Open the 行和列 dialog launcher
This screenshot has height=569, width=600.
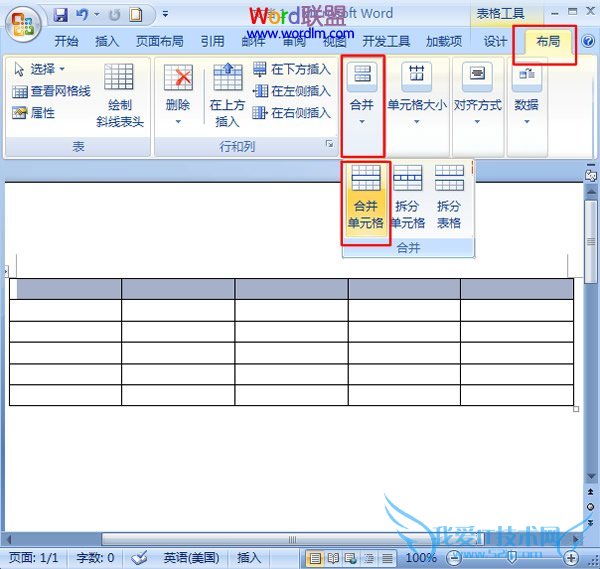point(329,144)
